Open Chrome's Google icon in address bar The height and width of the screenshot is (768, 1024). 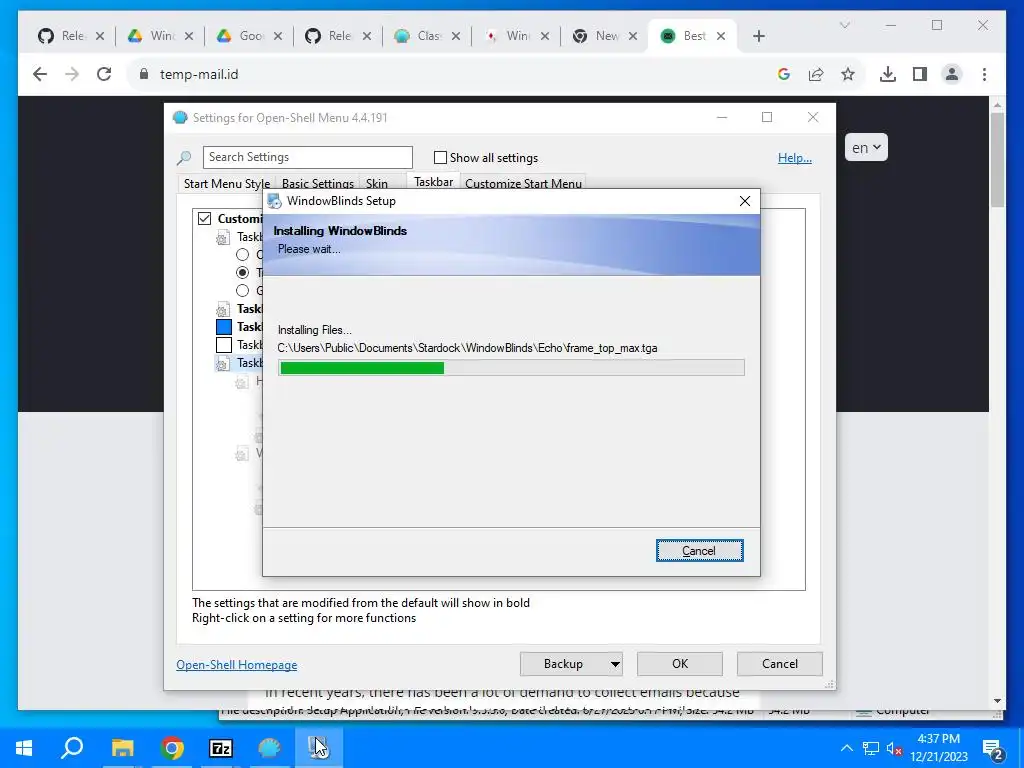pyautogui.click(x=784, y=74)
